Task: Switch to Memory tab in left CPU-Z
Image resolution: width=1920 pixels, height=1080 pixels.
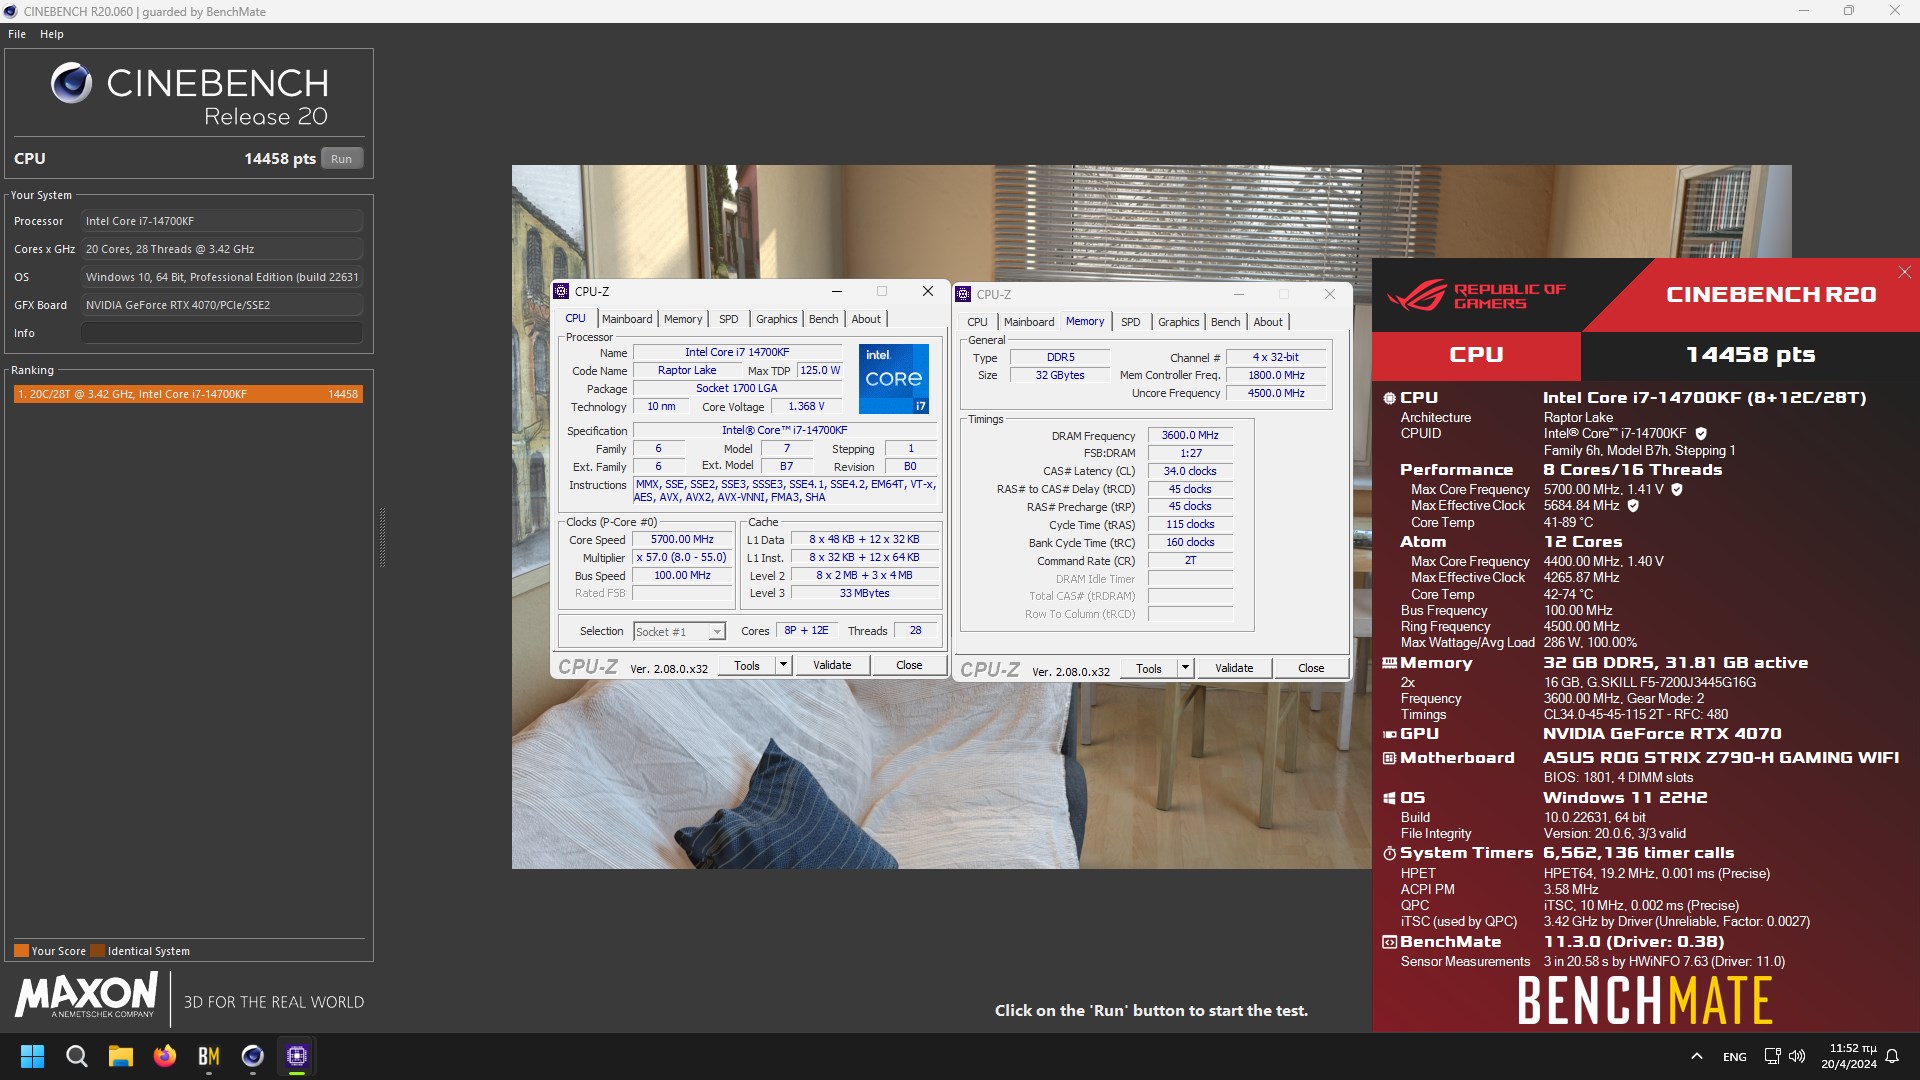Action: point(683,319)
